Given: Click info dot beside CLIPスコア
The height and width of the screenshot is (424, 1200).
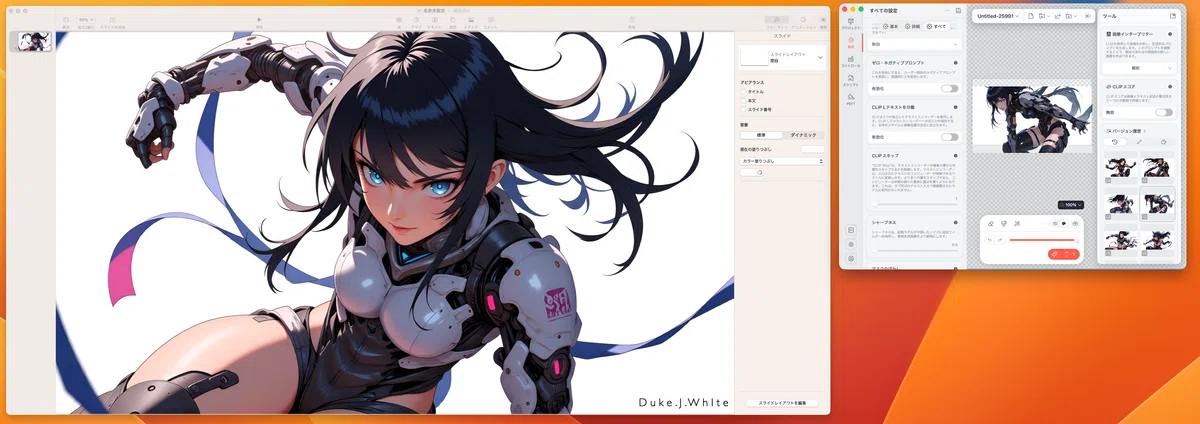Looking at the screenshot, I should tap(1170, 87).
